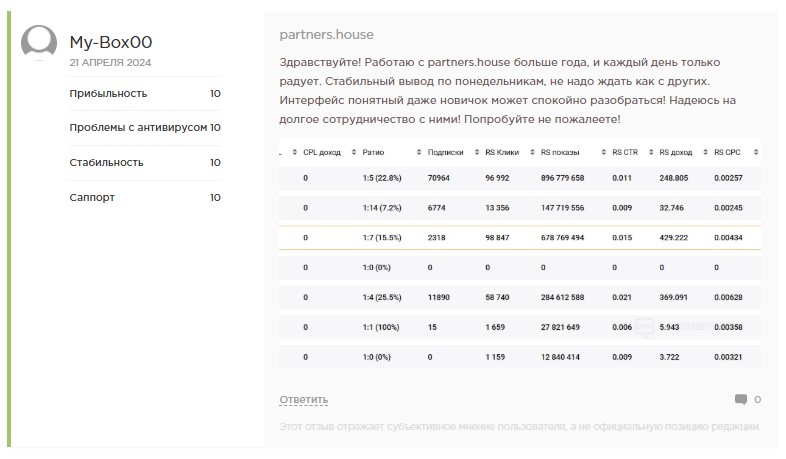Sort table by CPL доход column
Image resolution: width=786 pixels, height=459 pixels.
(322, 152)
